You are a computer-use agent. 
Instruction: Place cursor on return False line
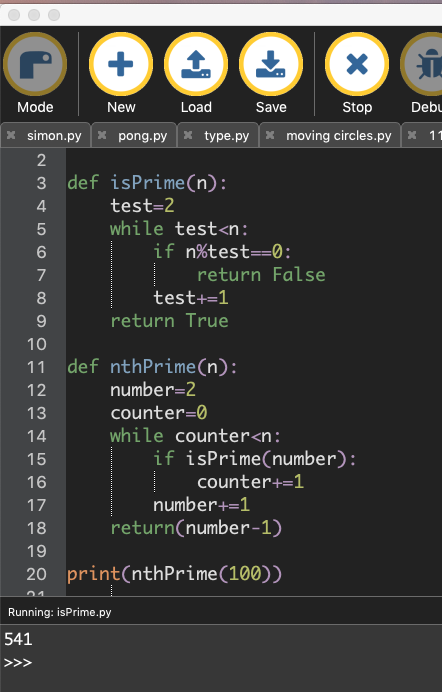tap(261, 275)
